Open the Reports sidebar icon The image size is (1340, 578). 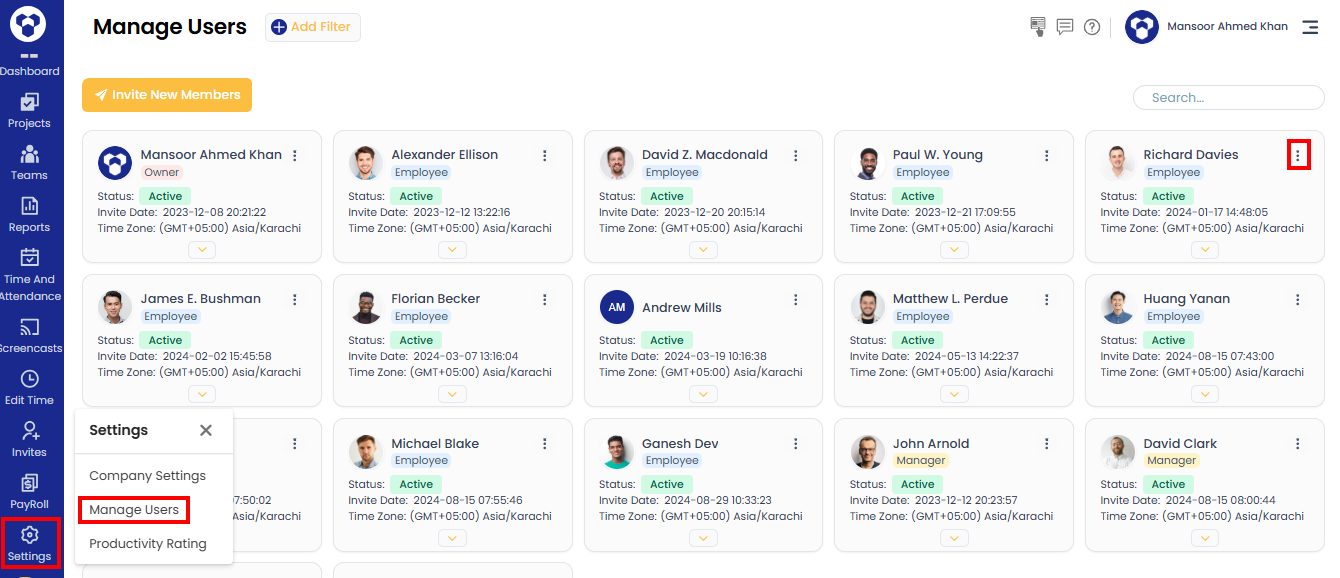[29, 214]
